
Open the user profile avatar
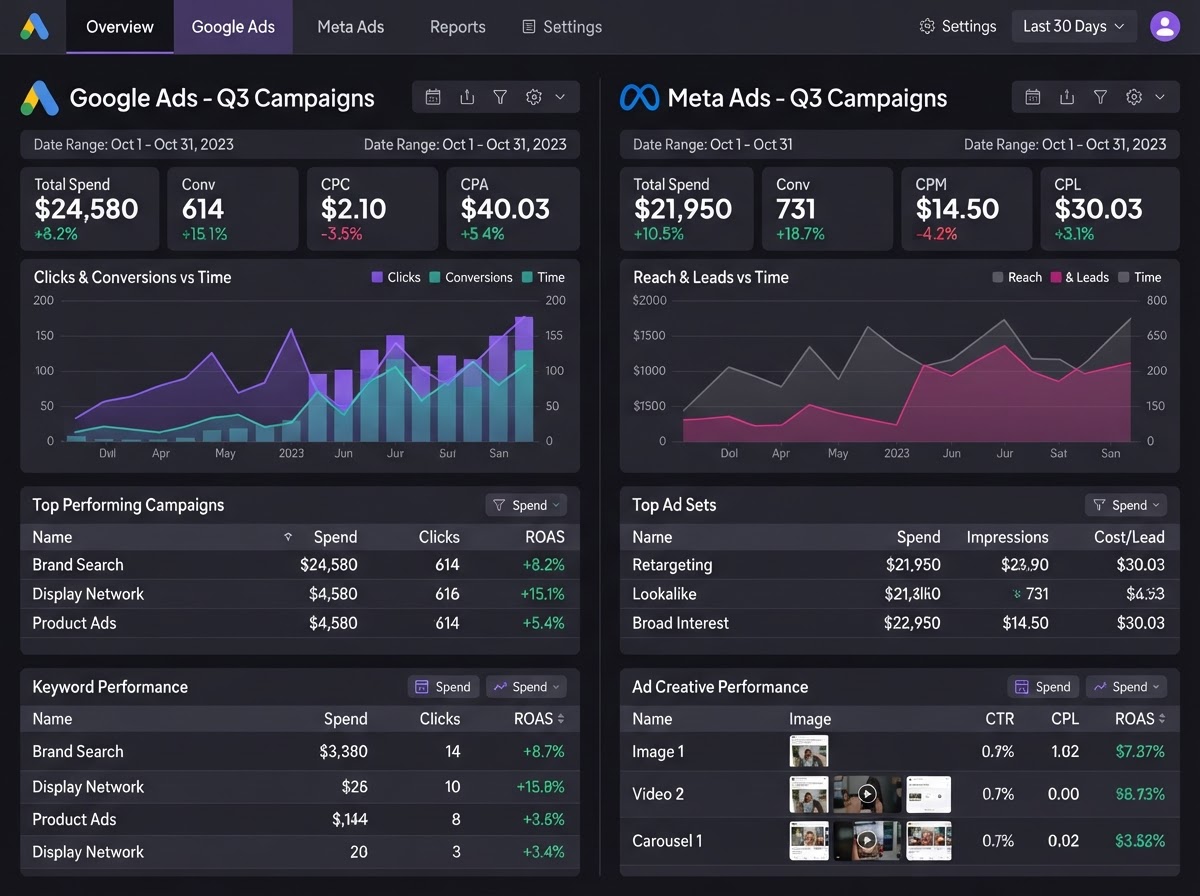(x=1165, y=26)
